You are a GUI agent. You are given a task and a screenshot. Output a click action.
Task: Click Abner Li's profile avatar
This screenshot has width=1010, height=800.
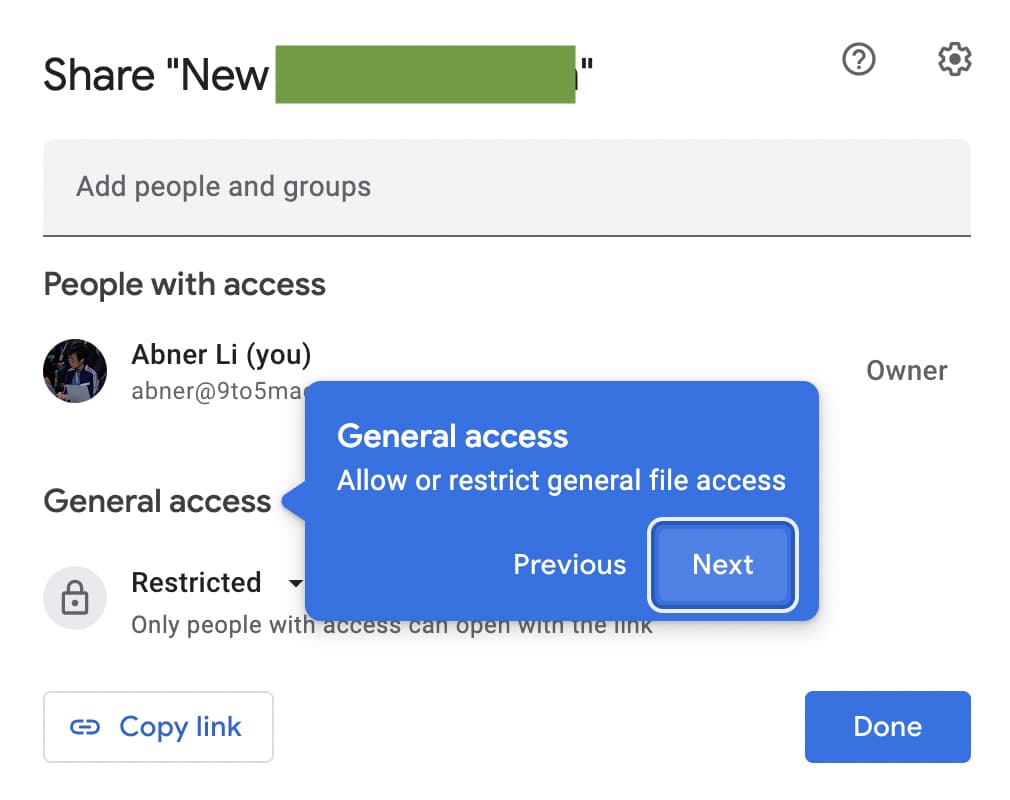click(x=75, y=371)
